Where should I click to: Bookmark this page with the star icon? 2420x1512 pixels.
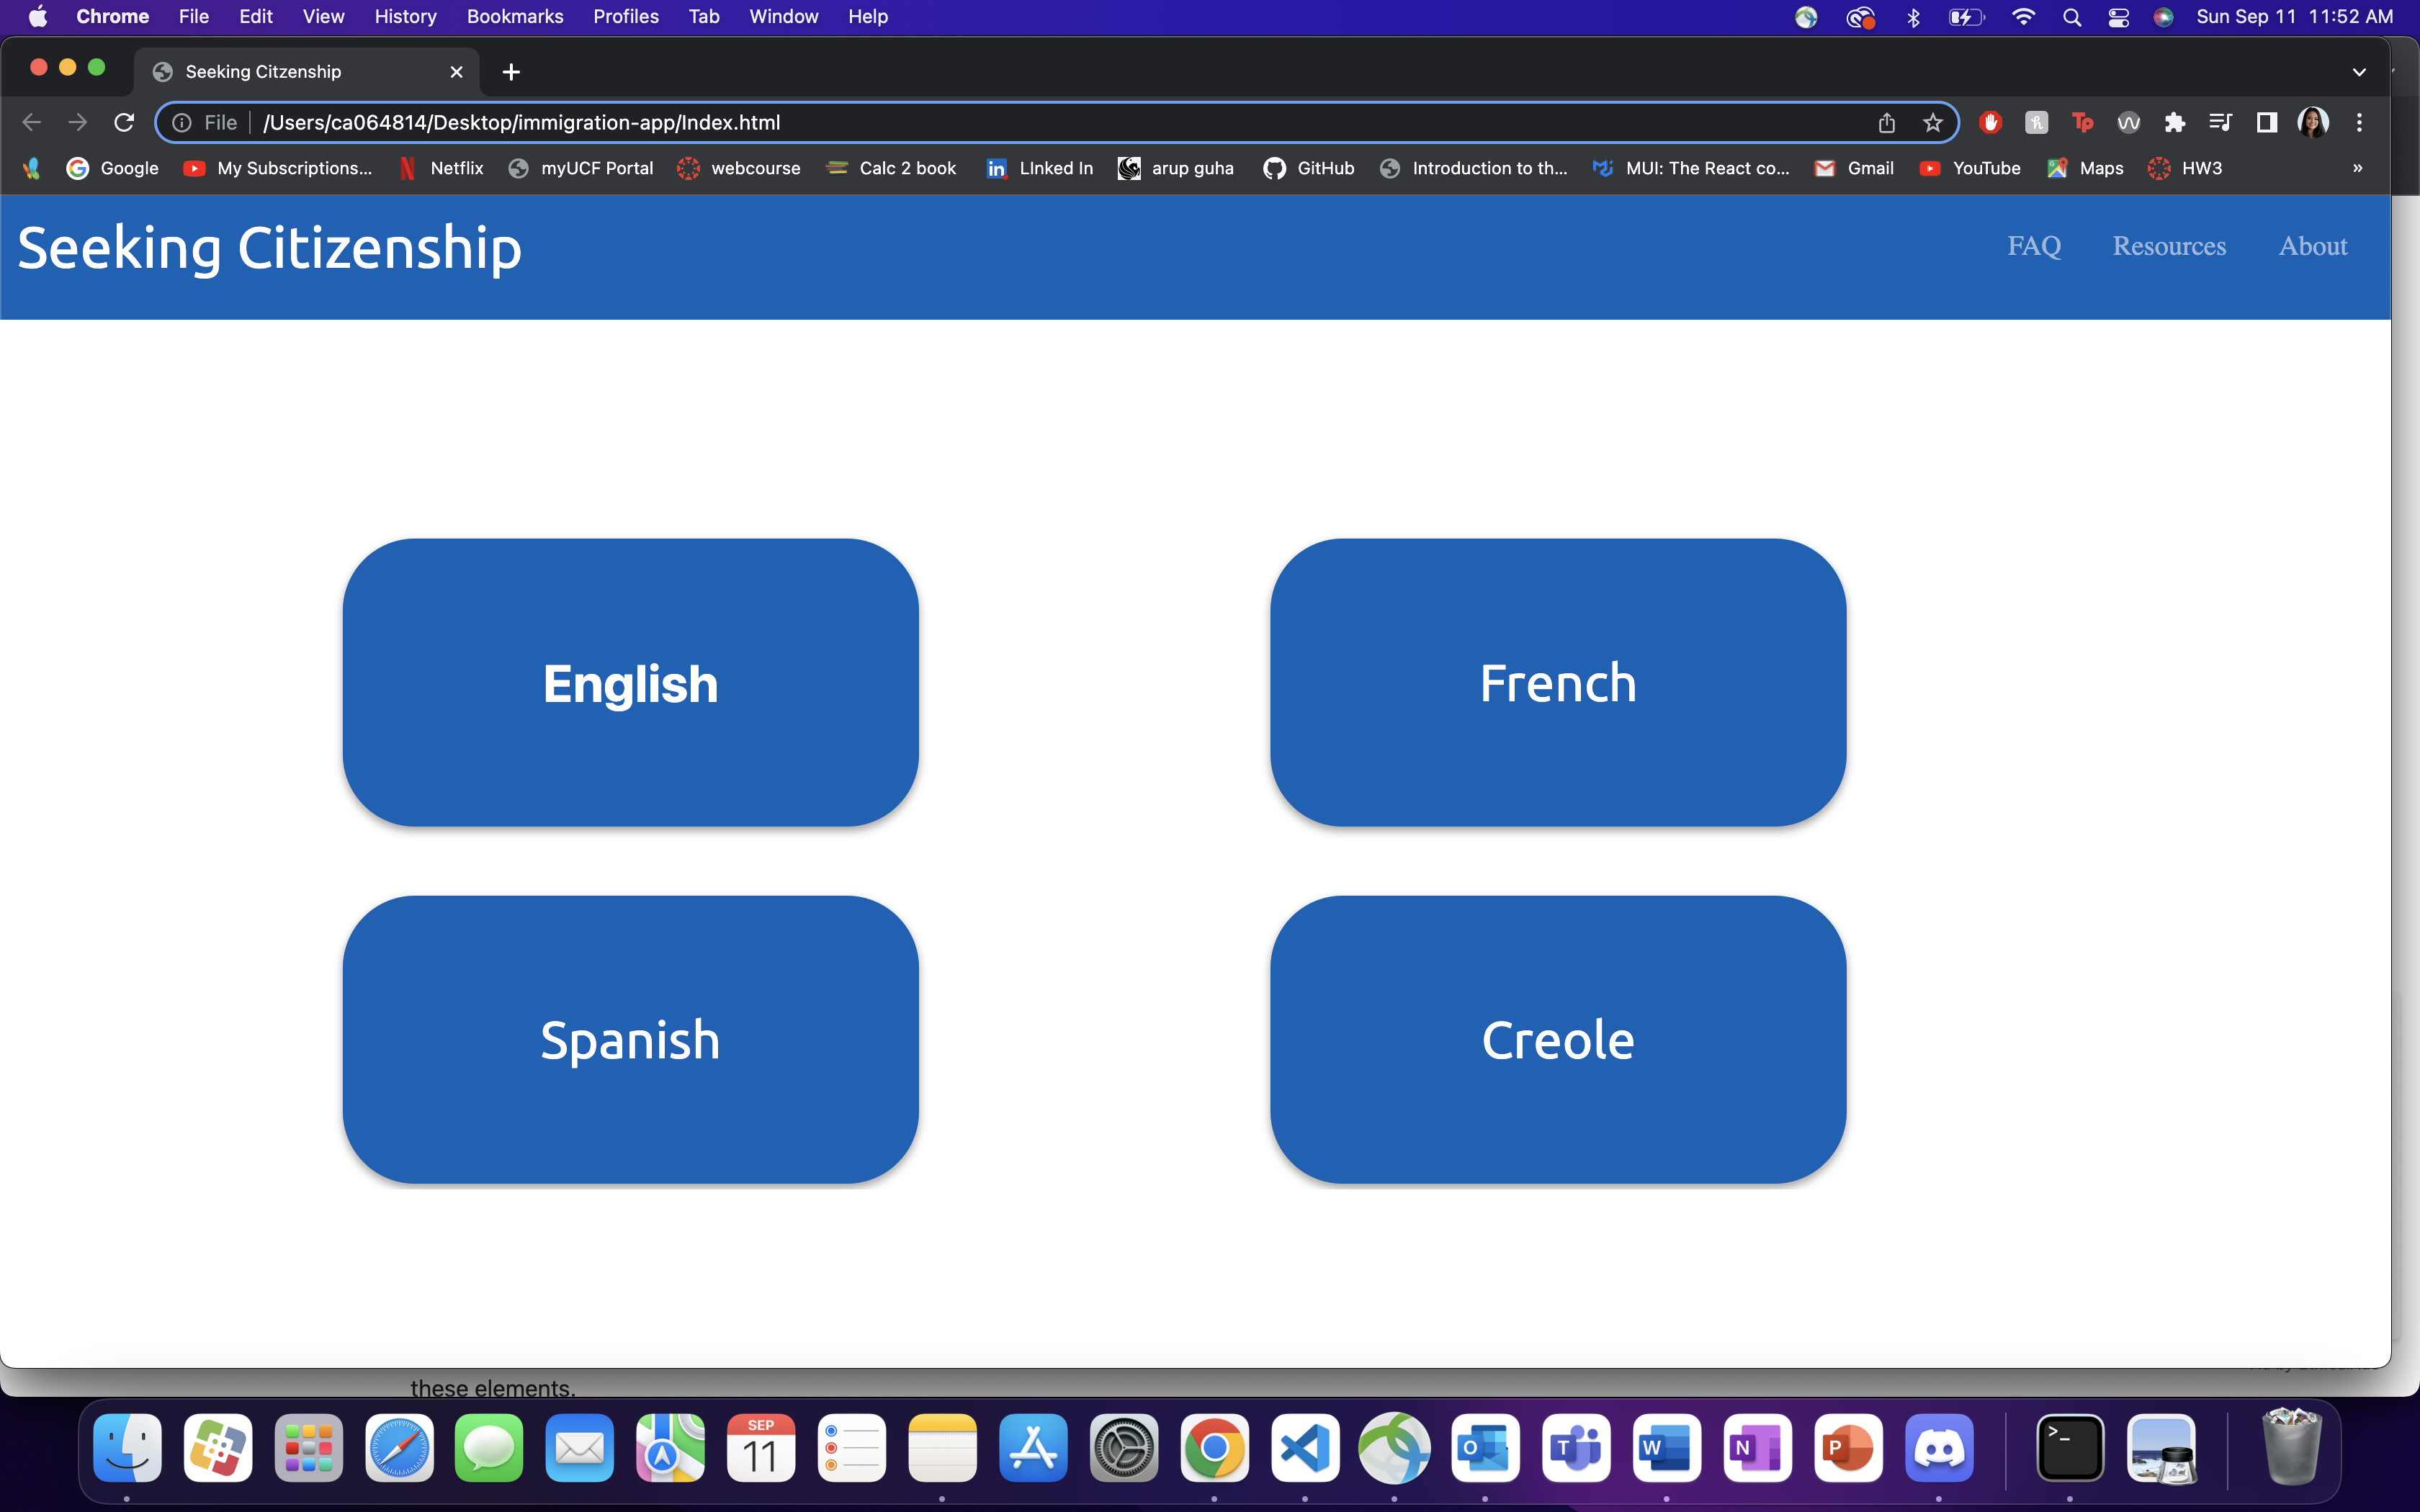tap(1932, 122)
